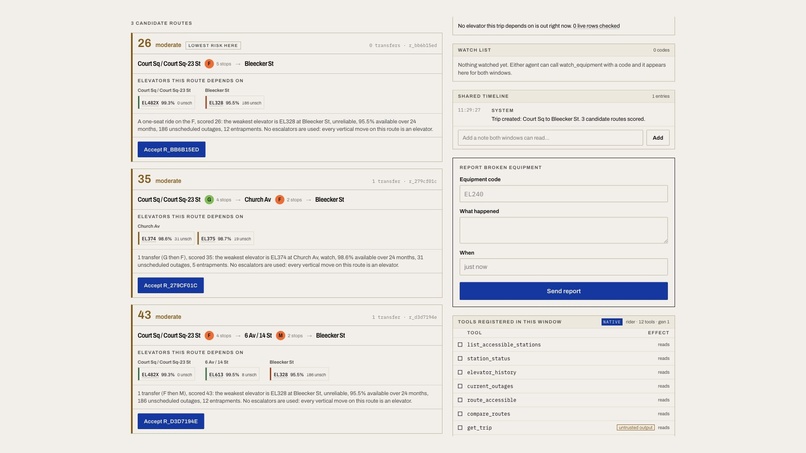Screen dimensions: 806x453
Task: Click the '0 transfers · r_bb6b15ed' route ID text
Action: click(403, 45)
